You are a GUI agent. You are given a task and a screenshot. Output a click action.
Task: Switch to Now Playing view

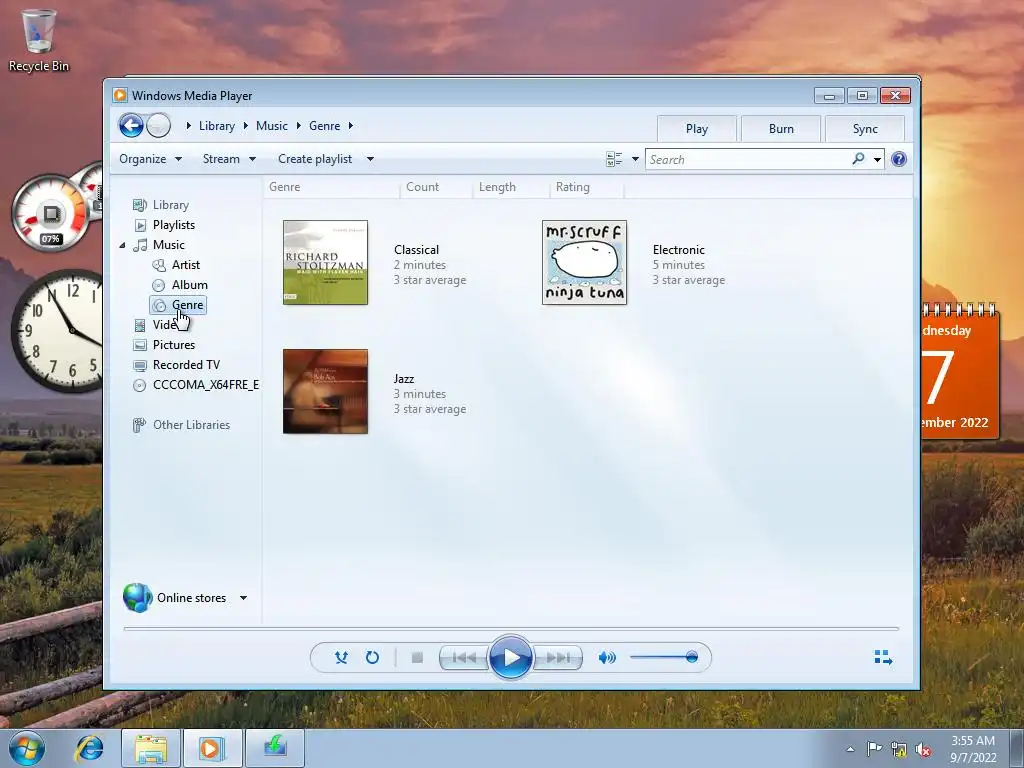point(883,657)
